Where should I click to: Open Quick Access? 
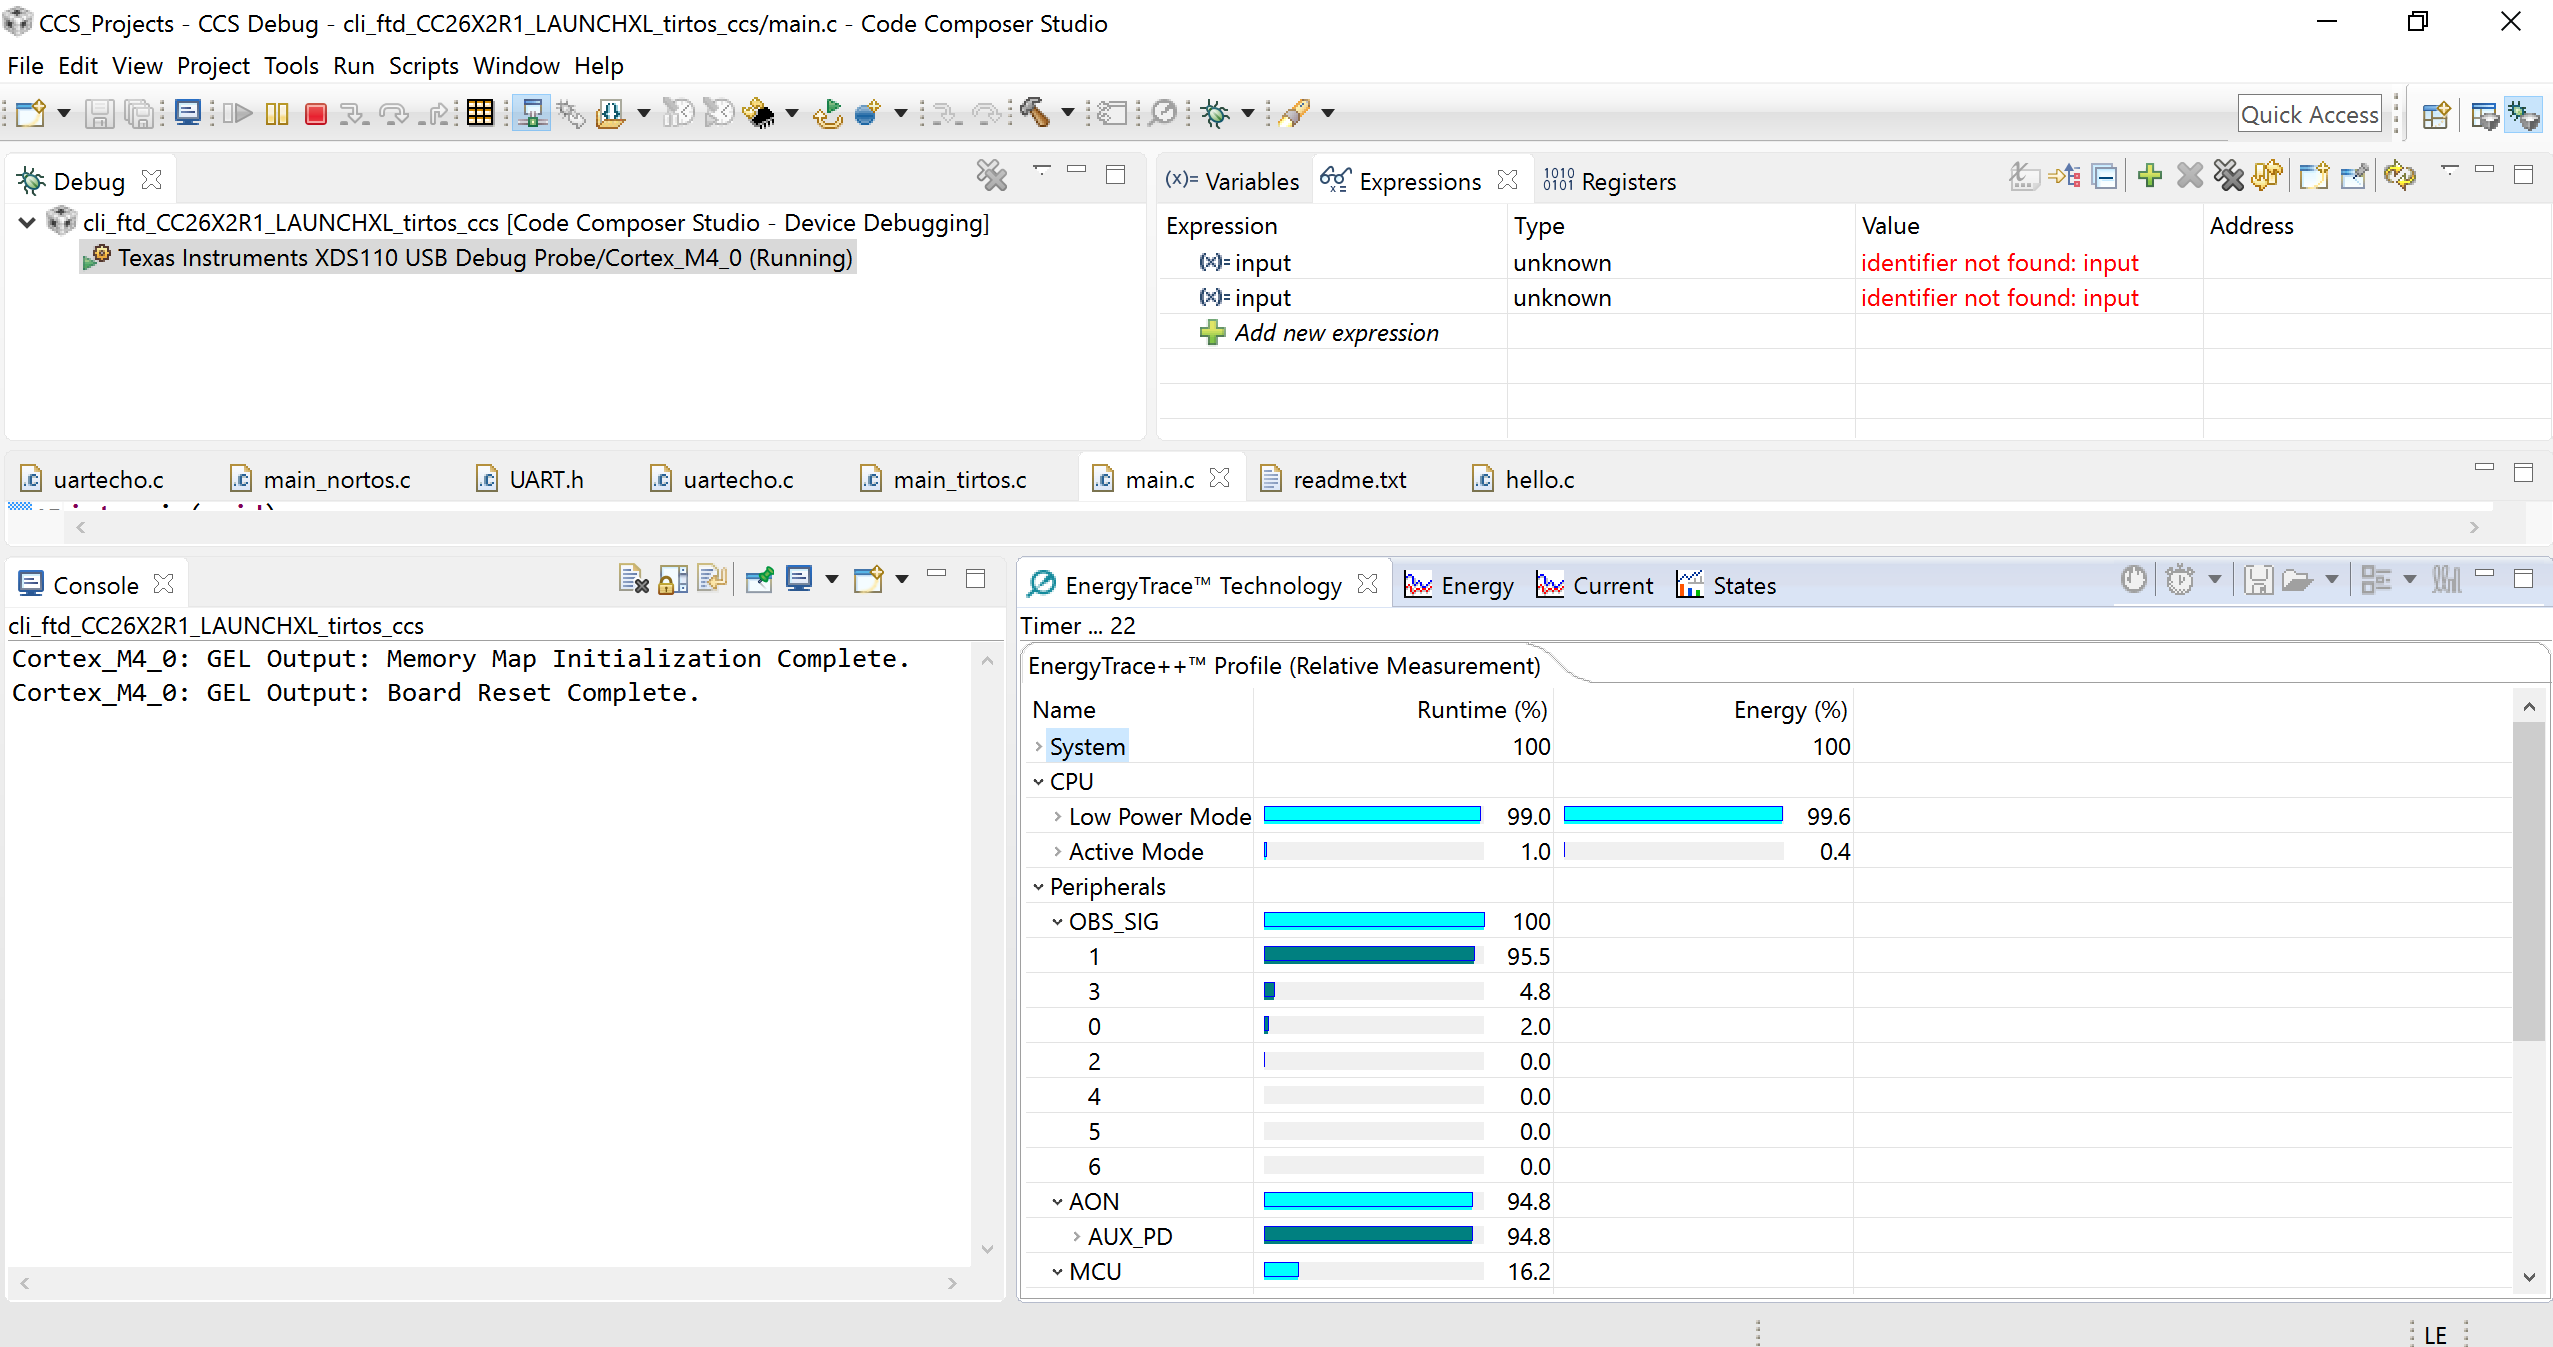click(2309, 113)
